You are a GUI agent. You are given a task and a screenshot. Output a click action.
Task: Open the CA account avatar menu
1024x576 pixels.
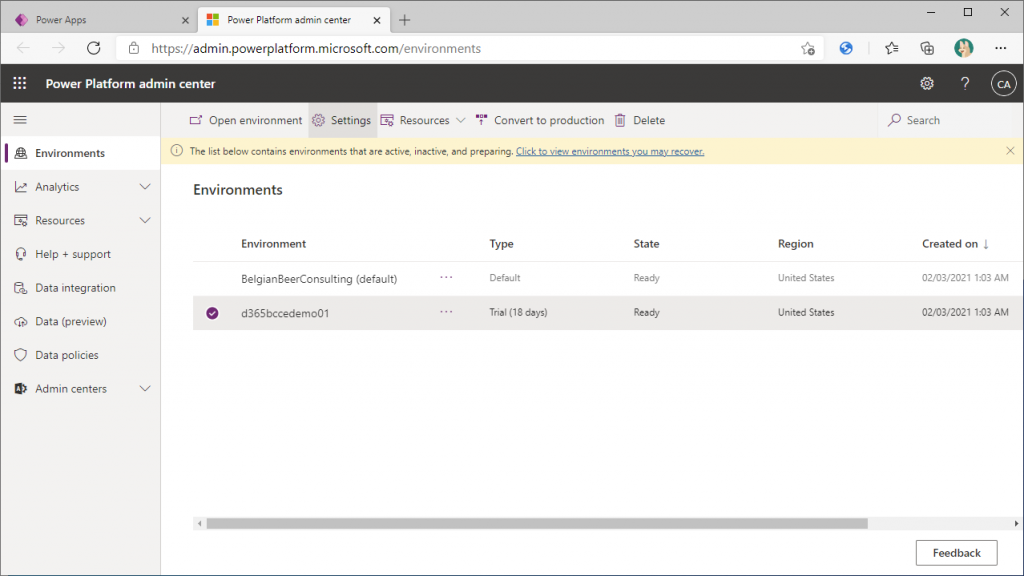click(1003, 84)
